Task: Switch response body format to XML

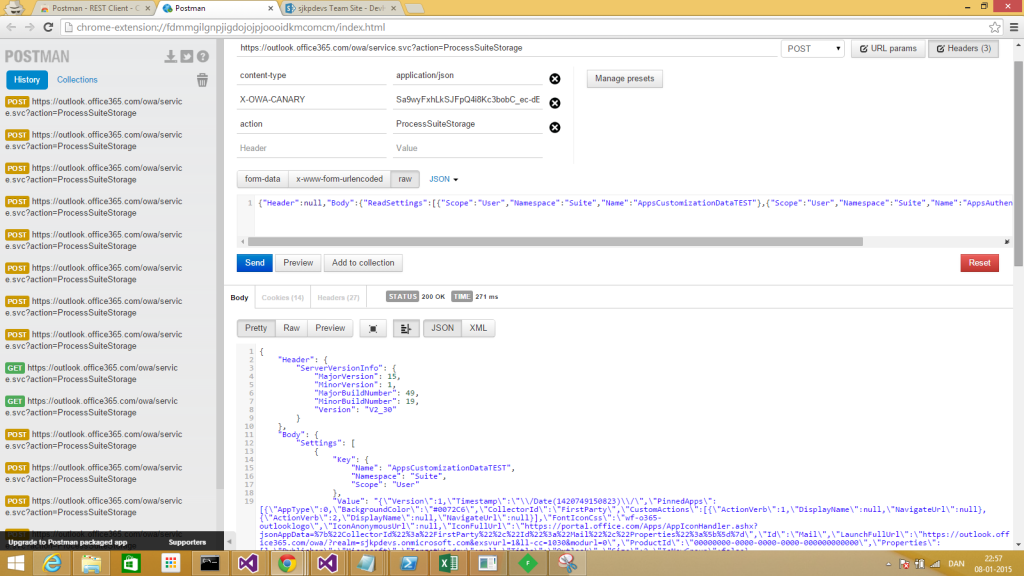Action: click(476, 328)
